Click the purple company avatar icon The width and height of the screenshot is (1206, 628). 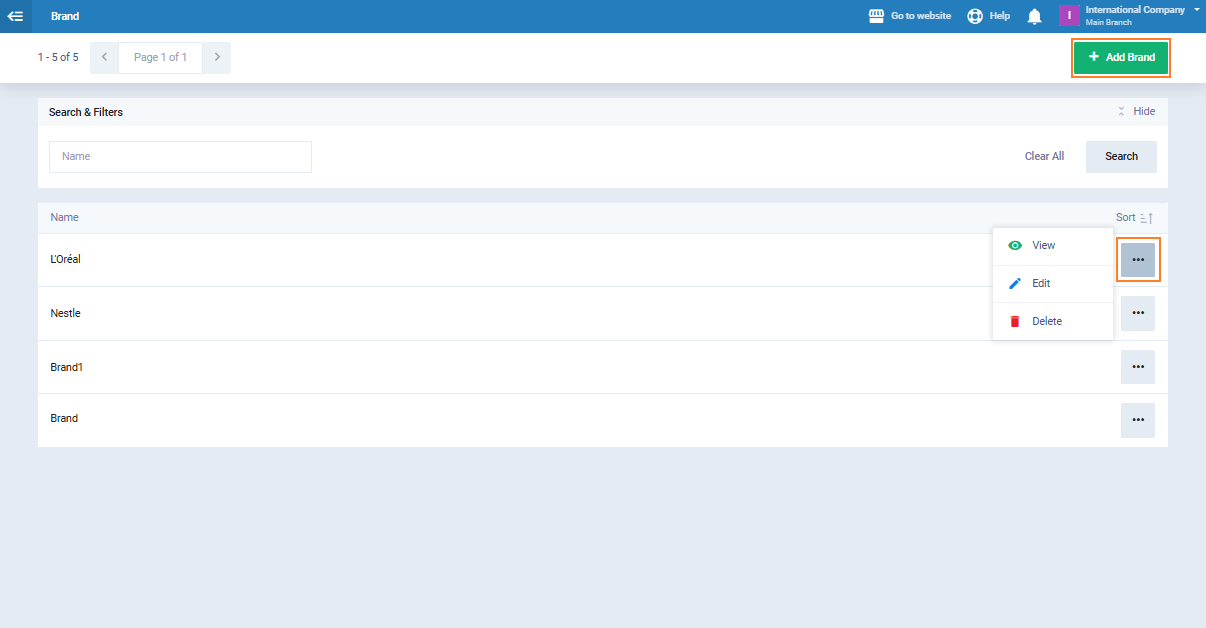tap(1069, 16)
